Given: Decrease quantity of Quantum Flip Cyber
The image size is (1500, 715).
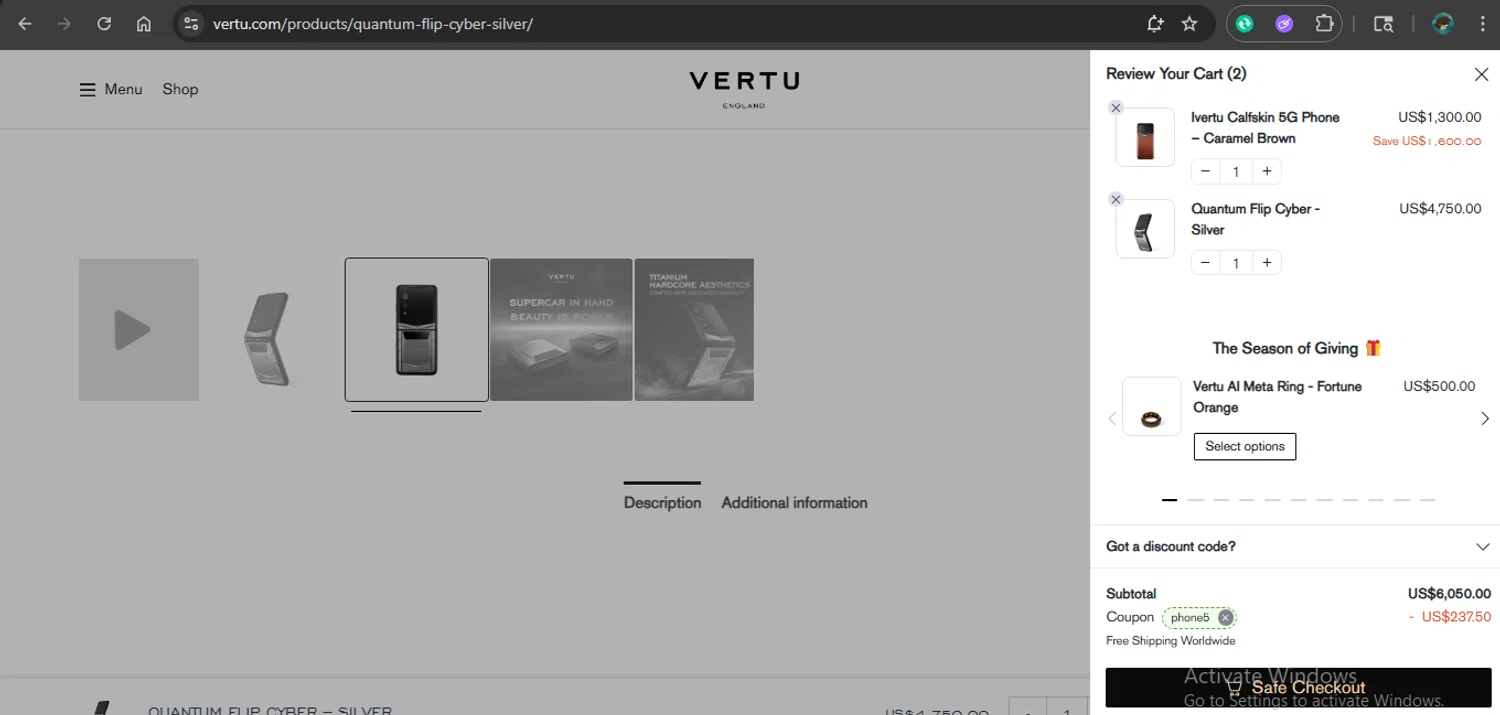Looking at the screenshot, I should tap(1205, 262).
